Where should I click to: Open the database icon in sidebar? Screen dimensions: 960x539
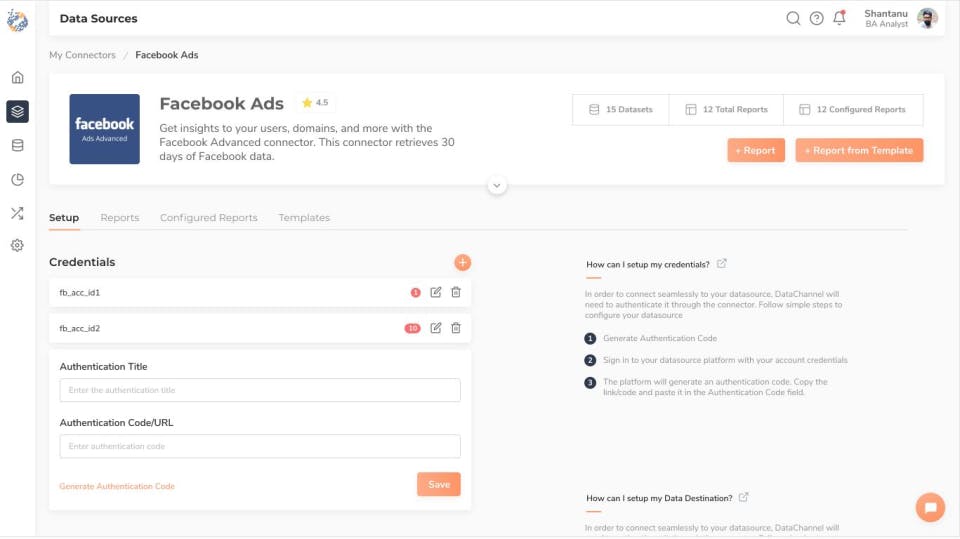pyautogui.click(x=17, y=146)
